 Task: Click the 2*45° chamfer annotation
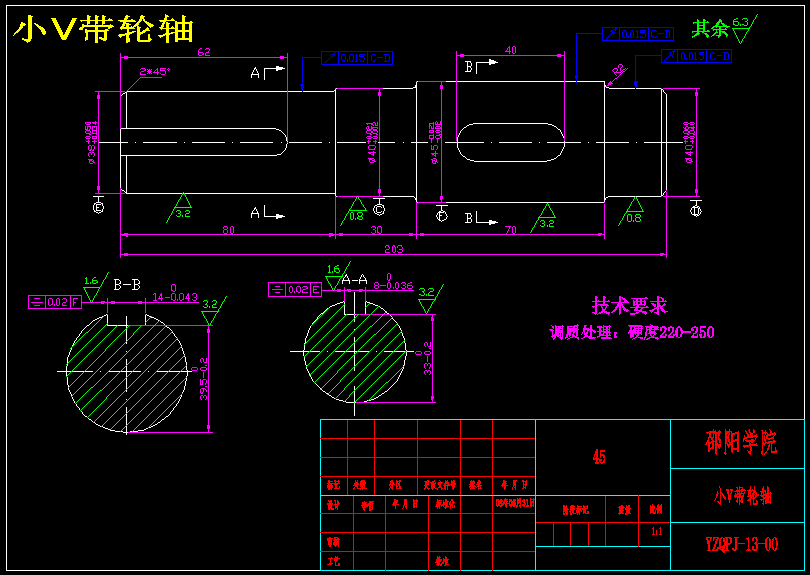pyautogui.click(x=155, y=71)
